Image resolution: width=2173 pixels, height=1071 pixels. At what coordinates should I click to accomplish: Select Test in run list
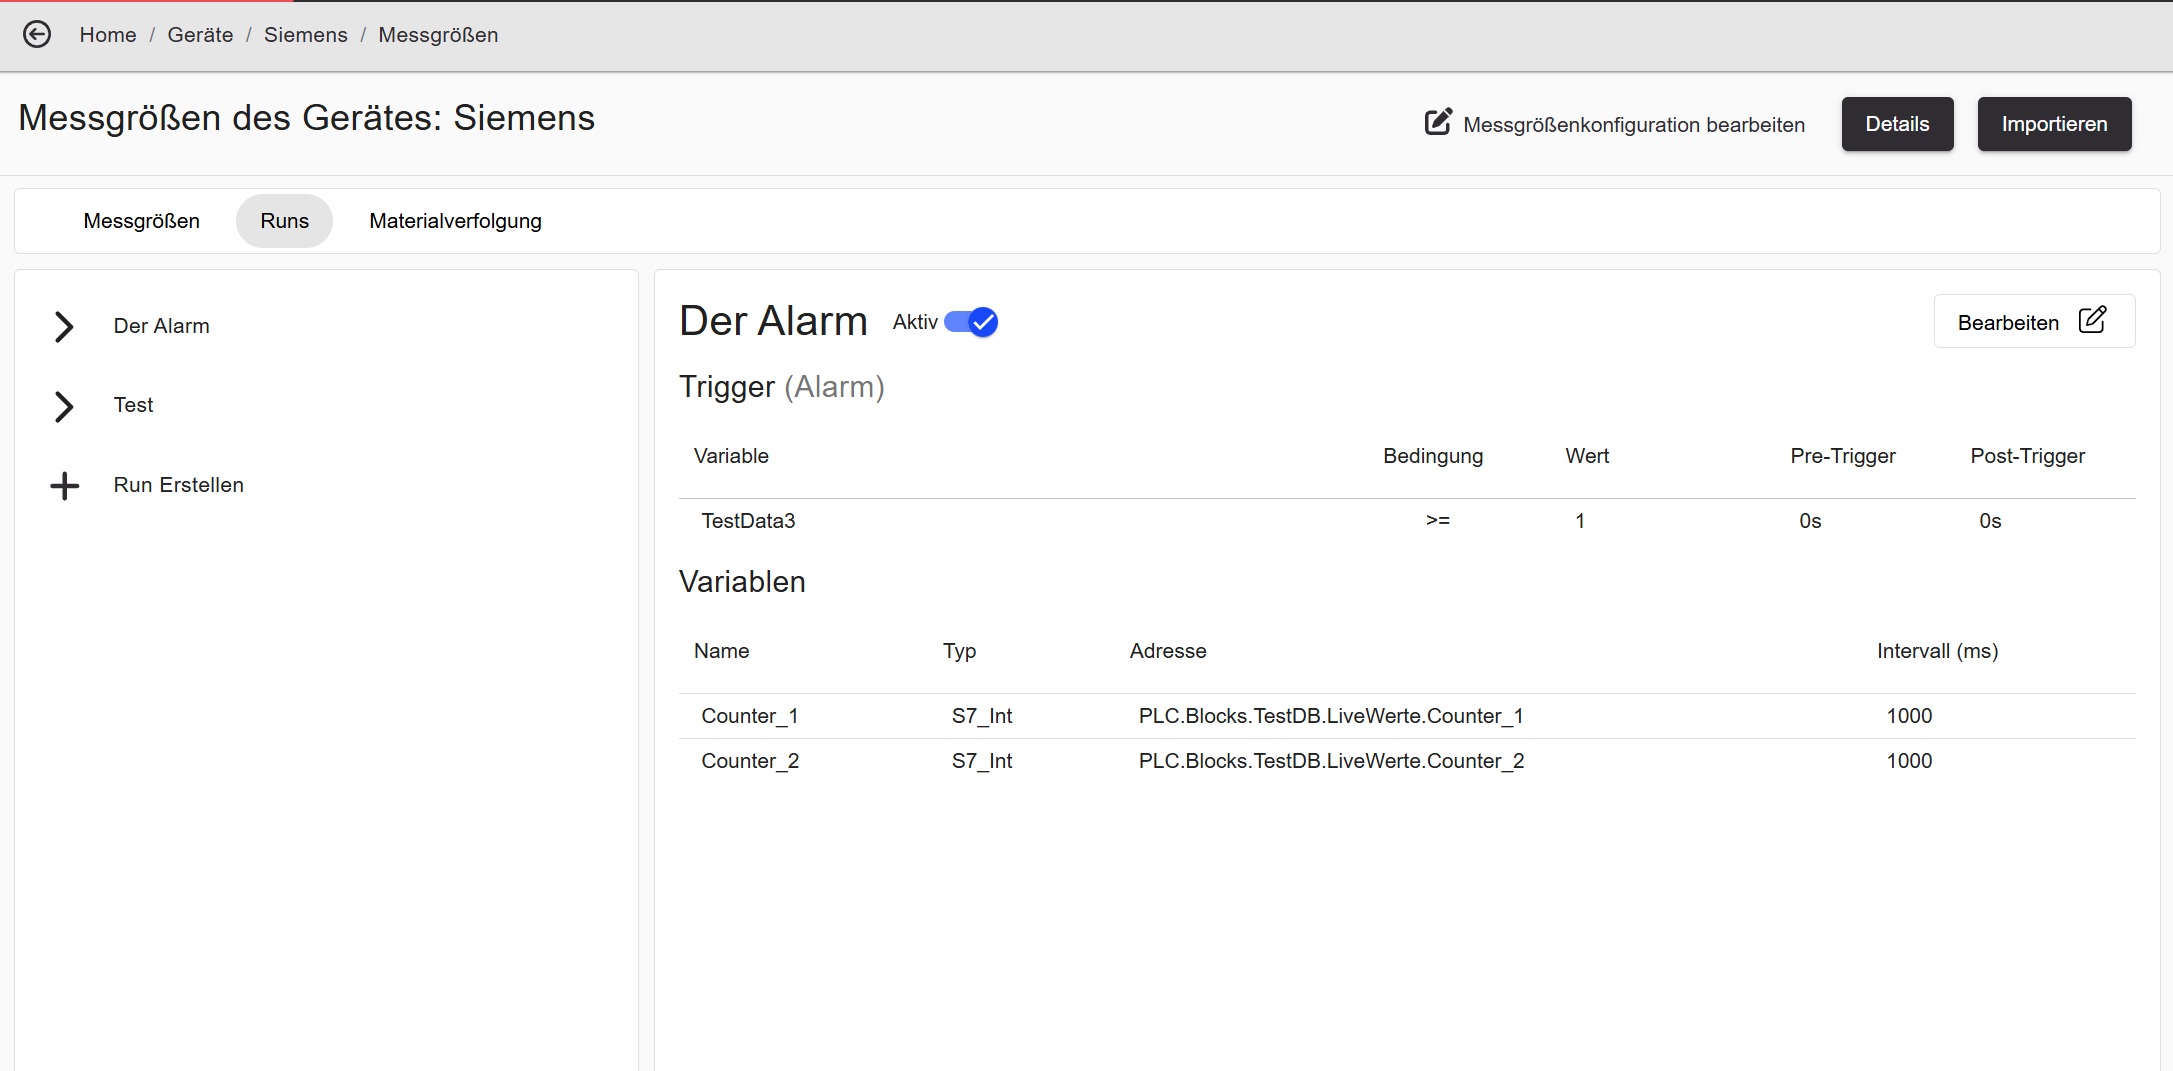click(133, 405)
